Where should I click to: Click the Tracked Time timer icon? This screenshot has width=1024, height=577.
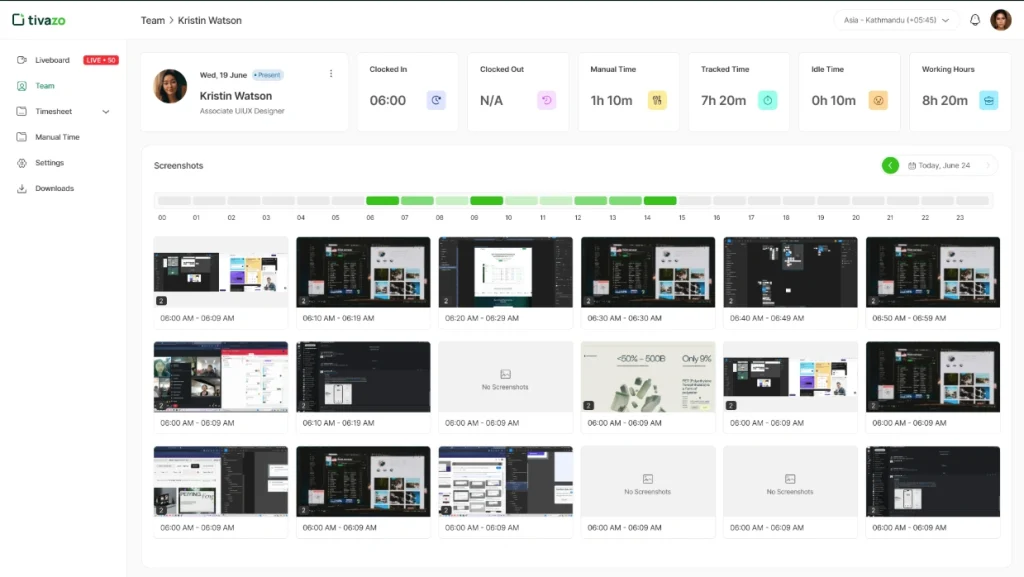[767, 100]
